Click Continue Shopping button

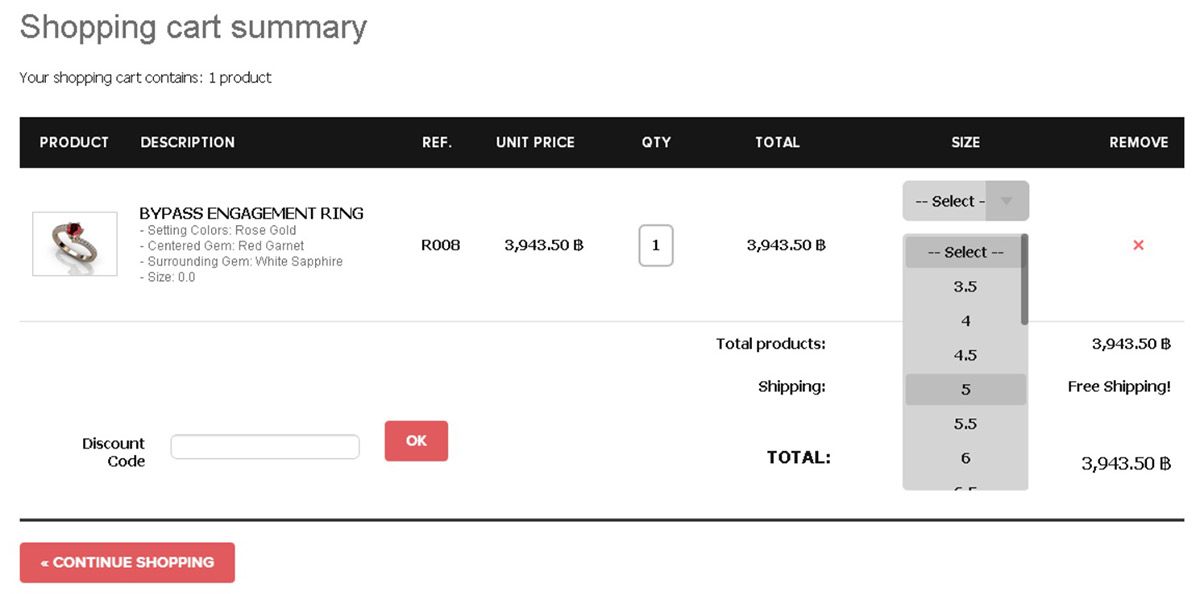(127, 562)
